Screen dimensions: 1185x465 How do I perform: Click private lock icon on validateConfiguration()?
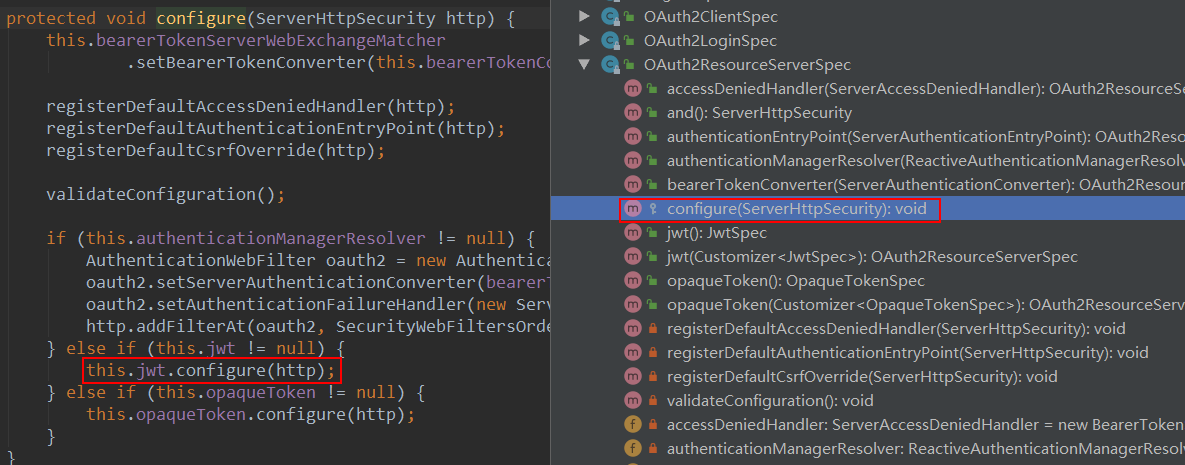(653, 401)
